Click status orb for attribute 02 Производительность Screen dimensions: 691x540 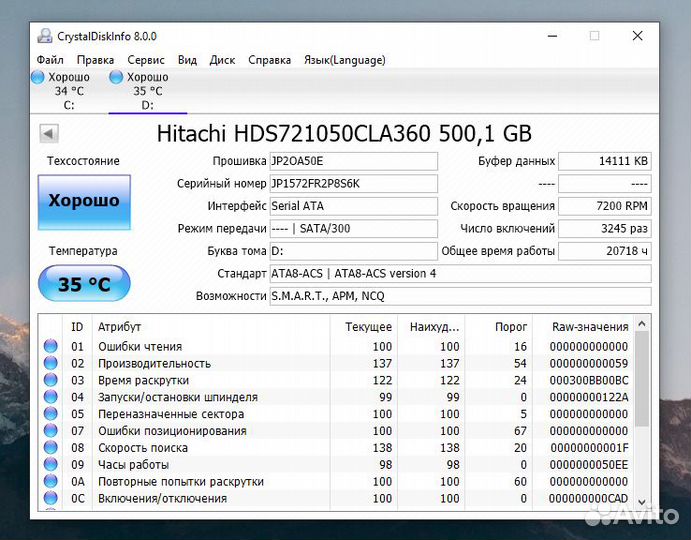pos(51,363)
